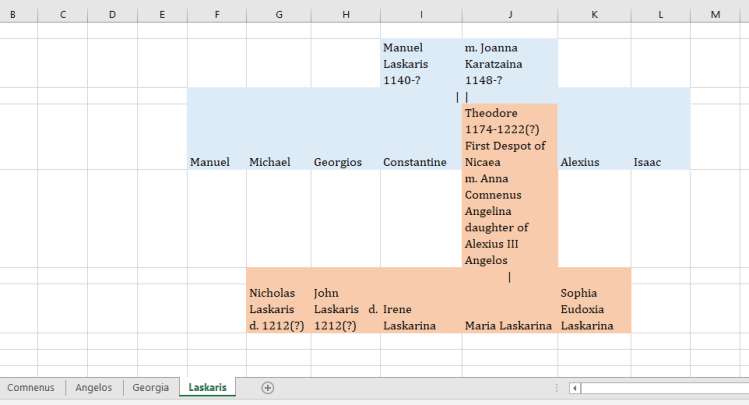
Task: Switch to the Comnenus sheet tab
Action: [31, 387]
